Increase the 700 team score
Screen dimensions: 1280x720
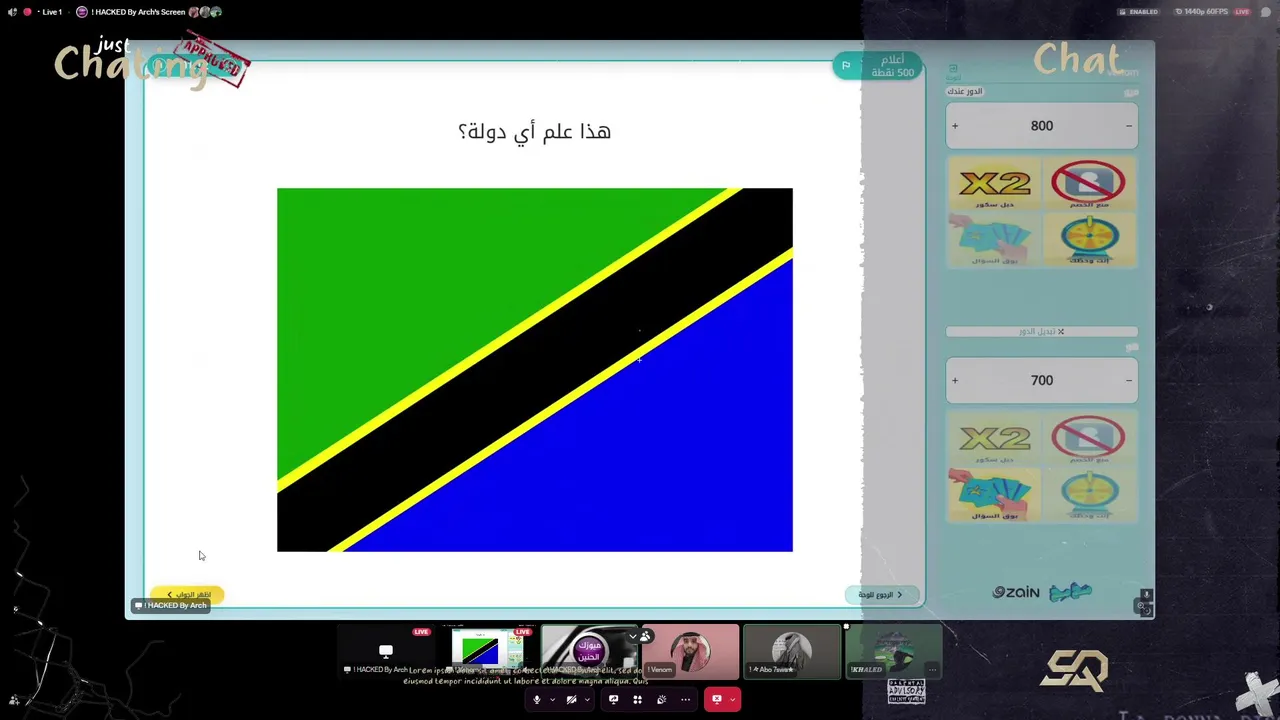tap(955, 380)
